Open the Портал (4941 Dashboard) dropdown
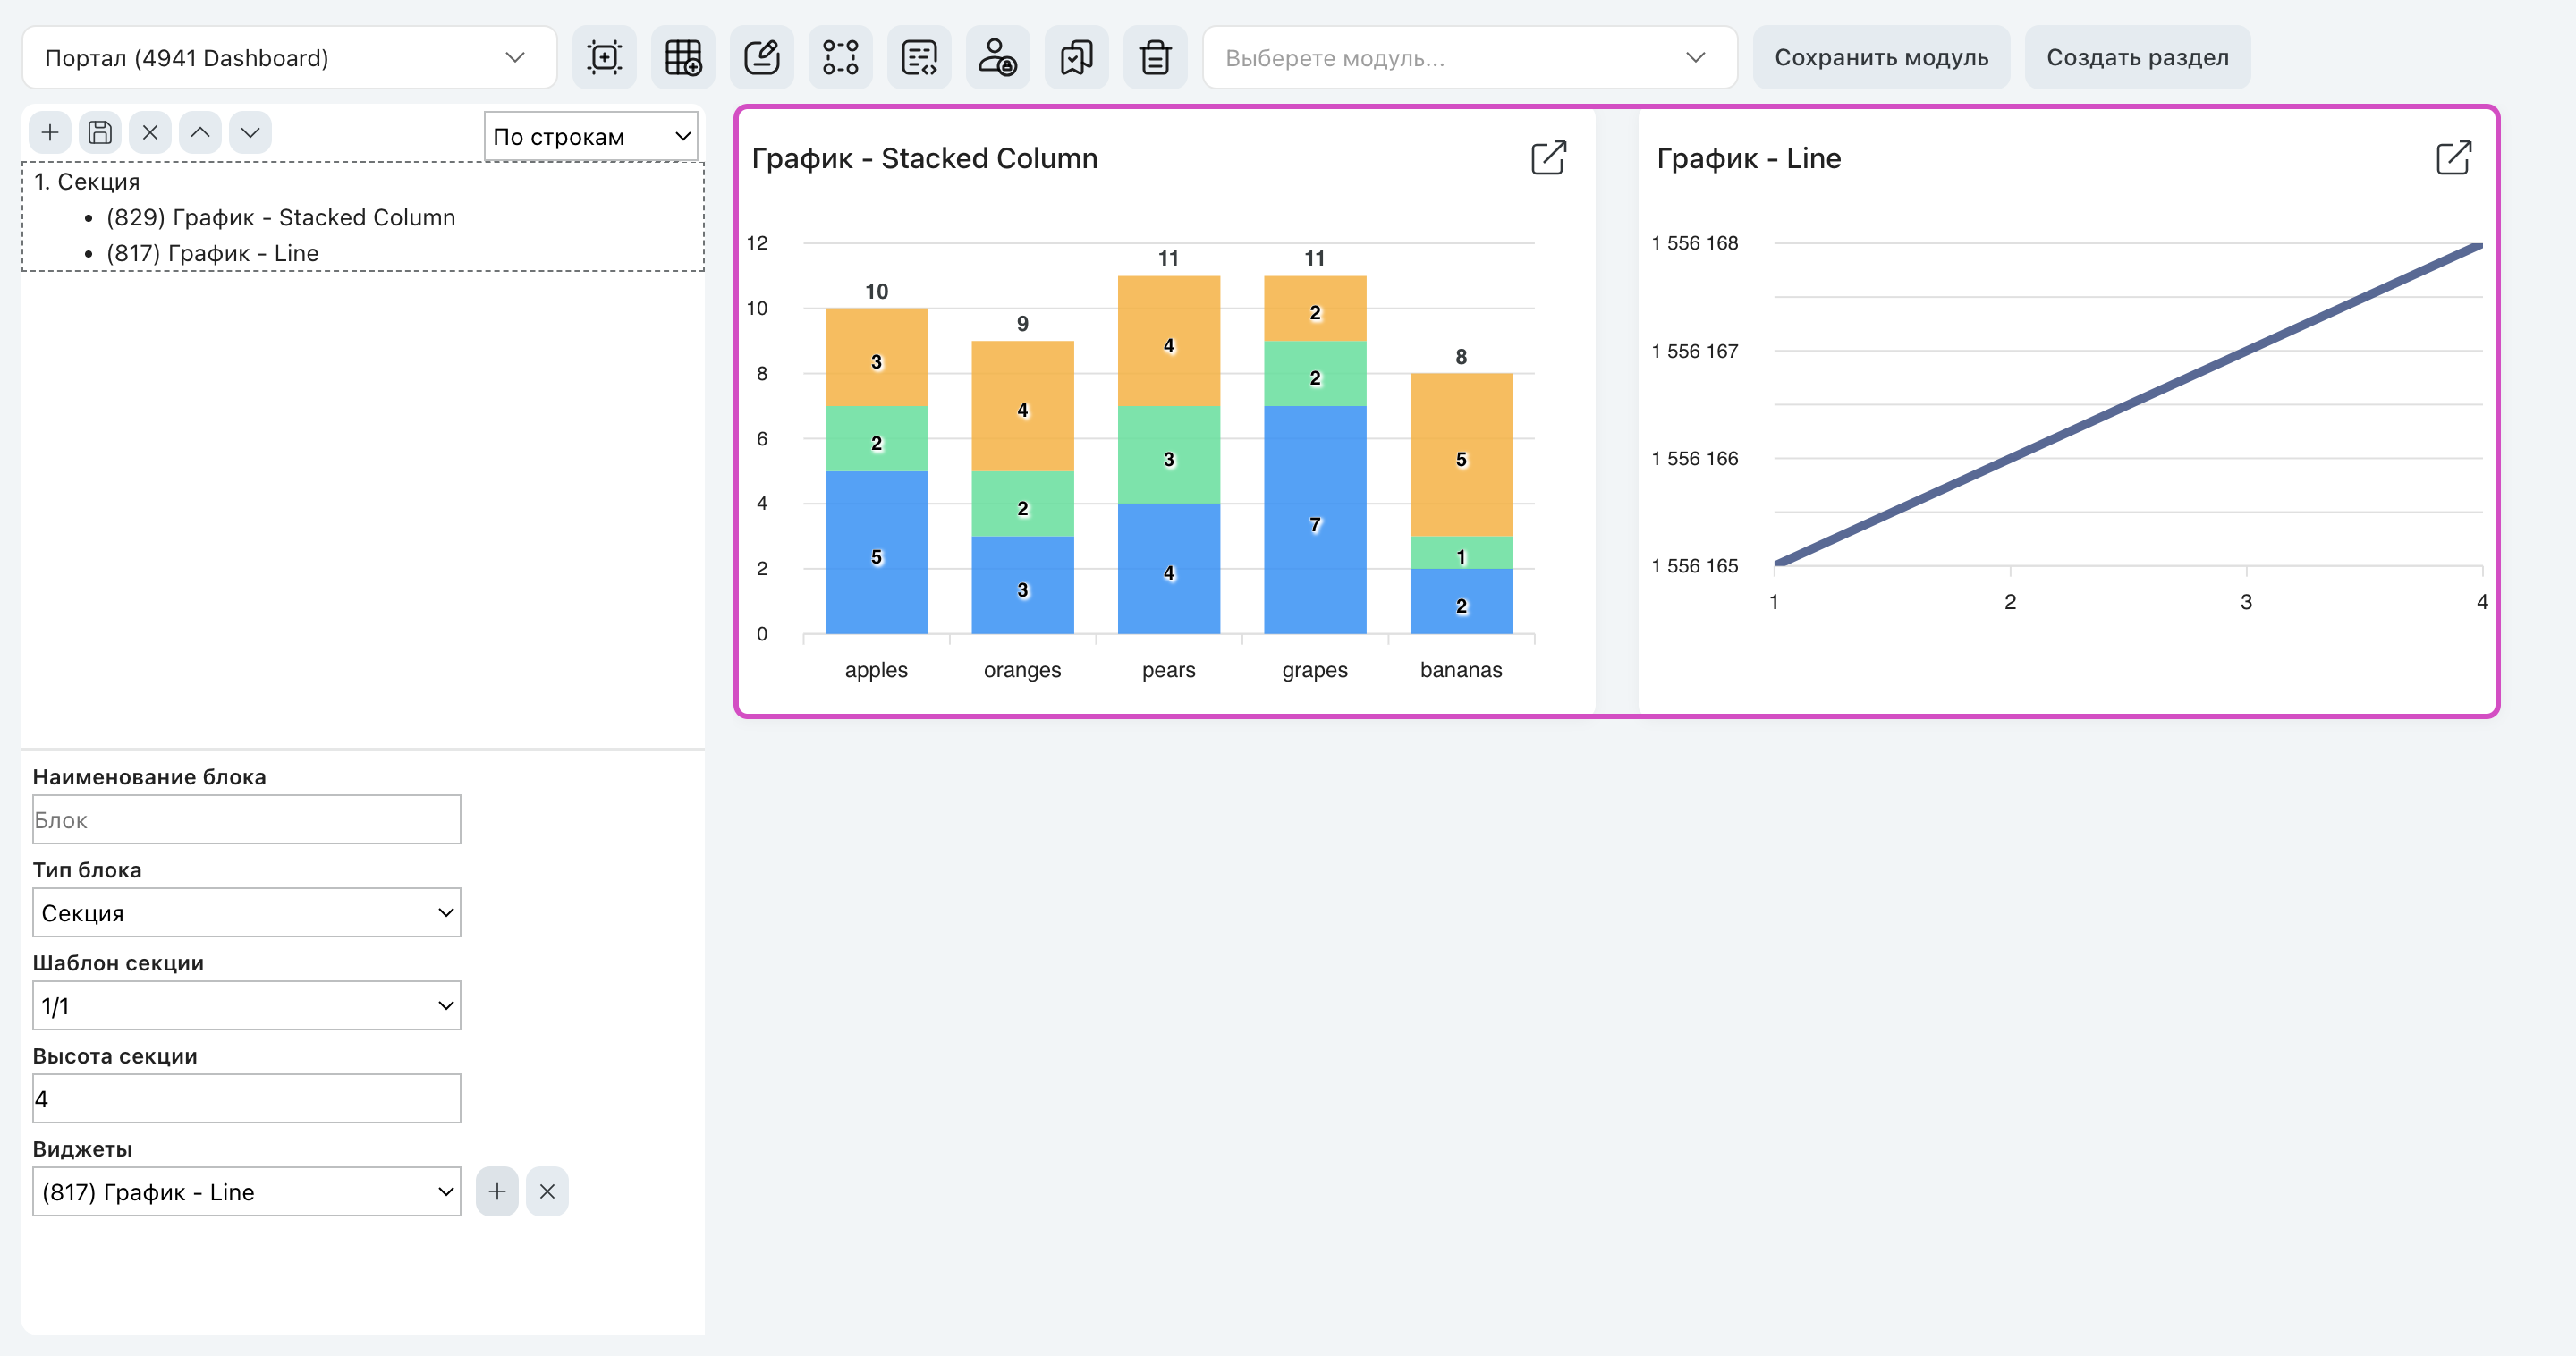Image resolution: width=2576 pixels, height=1356 pixels. coord(289,57)
